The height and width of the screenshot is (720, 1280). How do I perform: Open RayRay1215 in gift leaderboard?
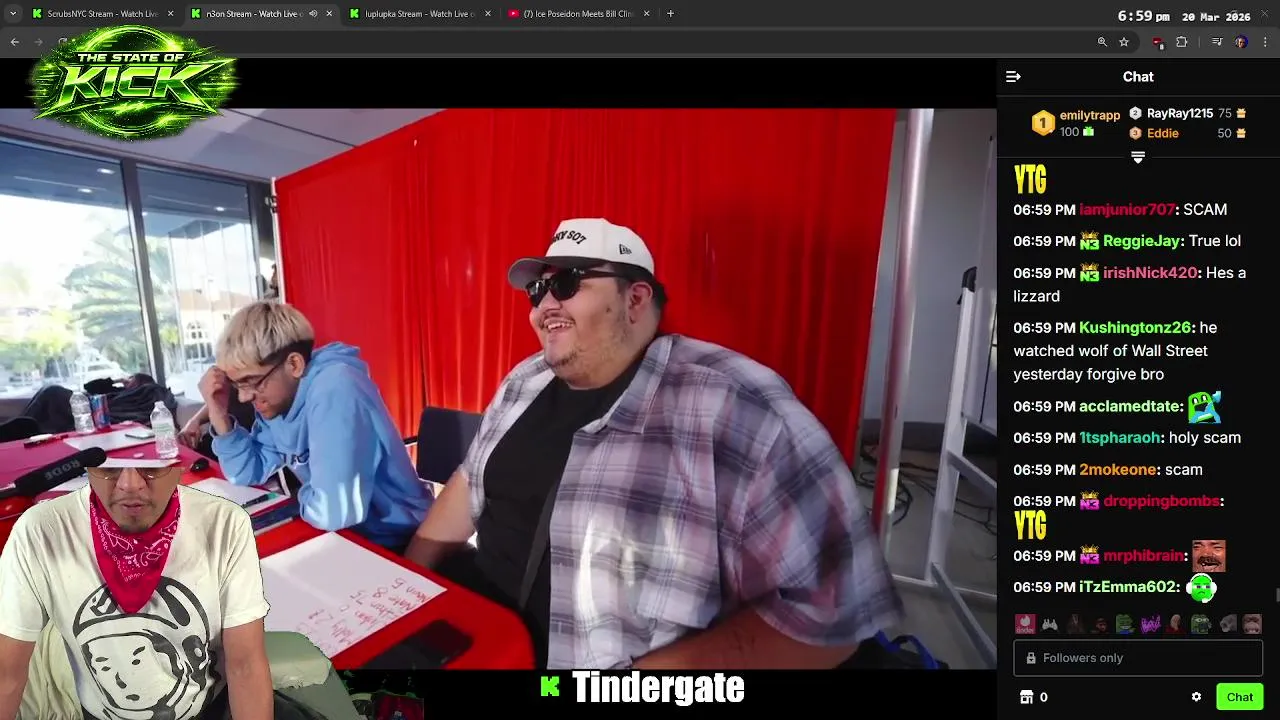pyautogui.click(x=1180, y=113)
